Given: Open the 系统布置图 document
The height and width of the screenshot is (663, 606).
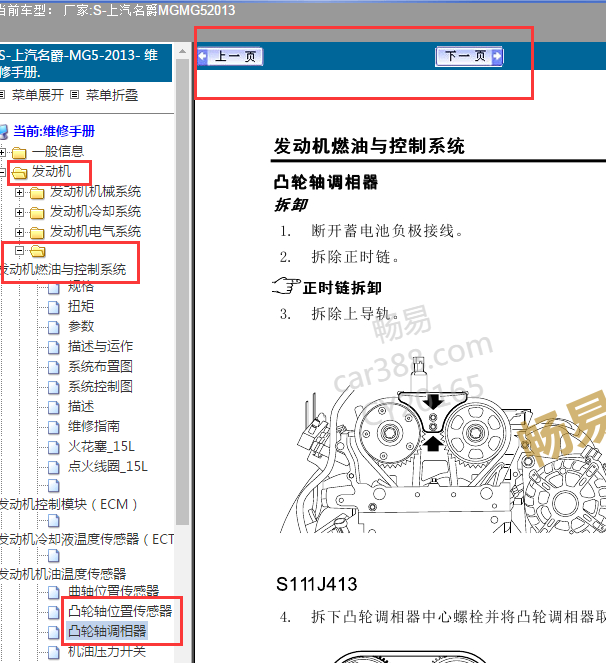Looking at the screenshot, I should click(x=100, y=366).
